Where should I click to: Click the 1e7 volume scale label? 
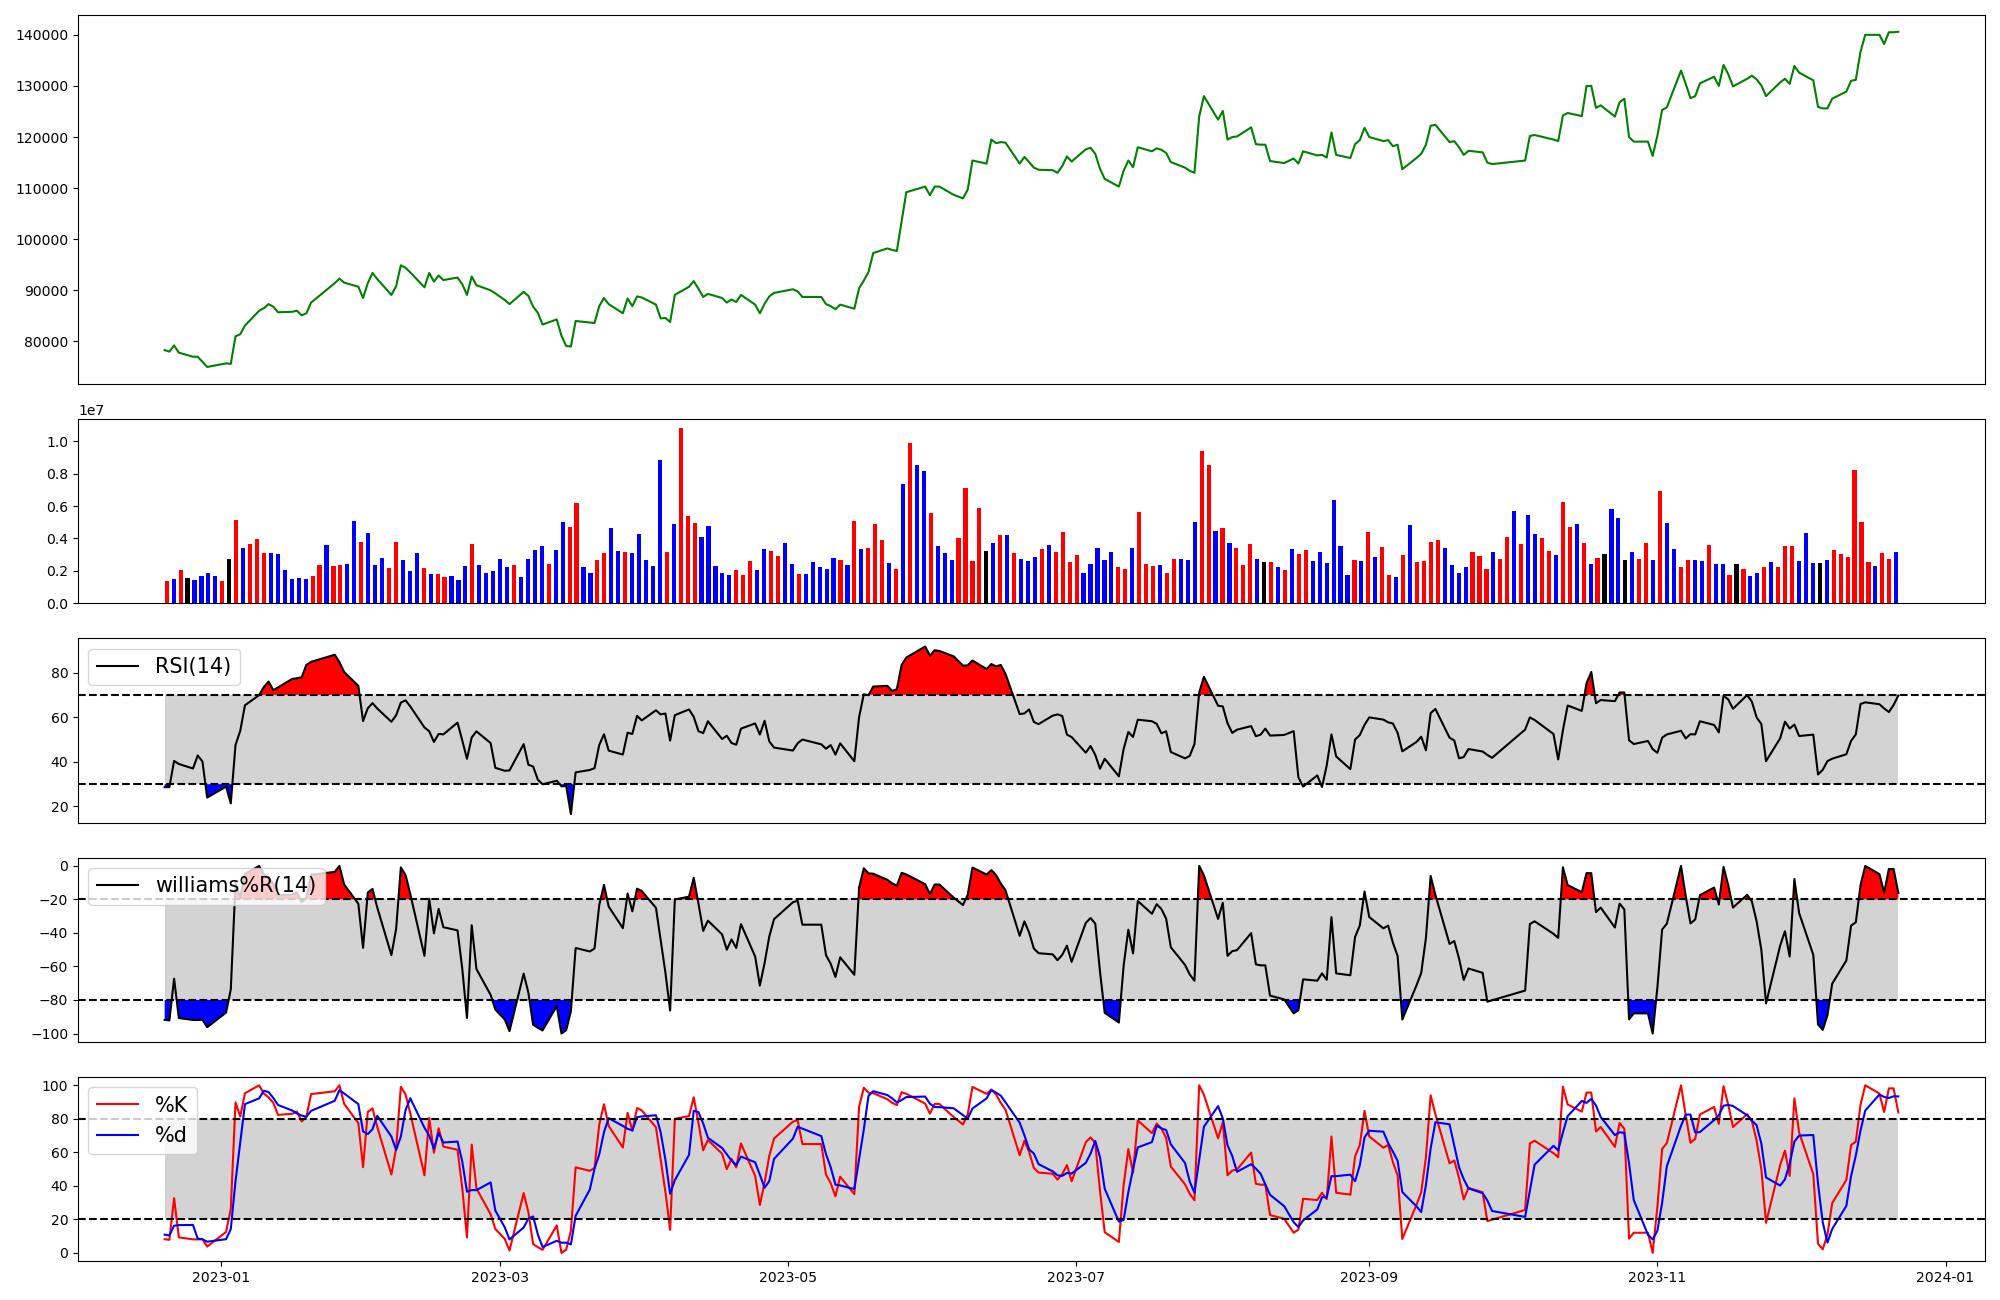(x=91, y=411)
